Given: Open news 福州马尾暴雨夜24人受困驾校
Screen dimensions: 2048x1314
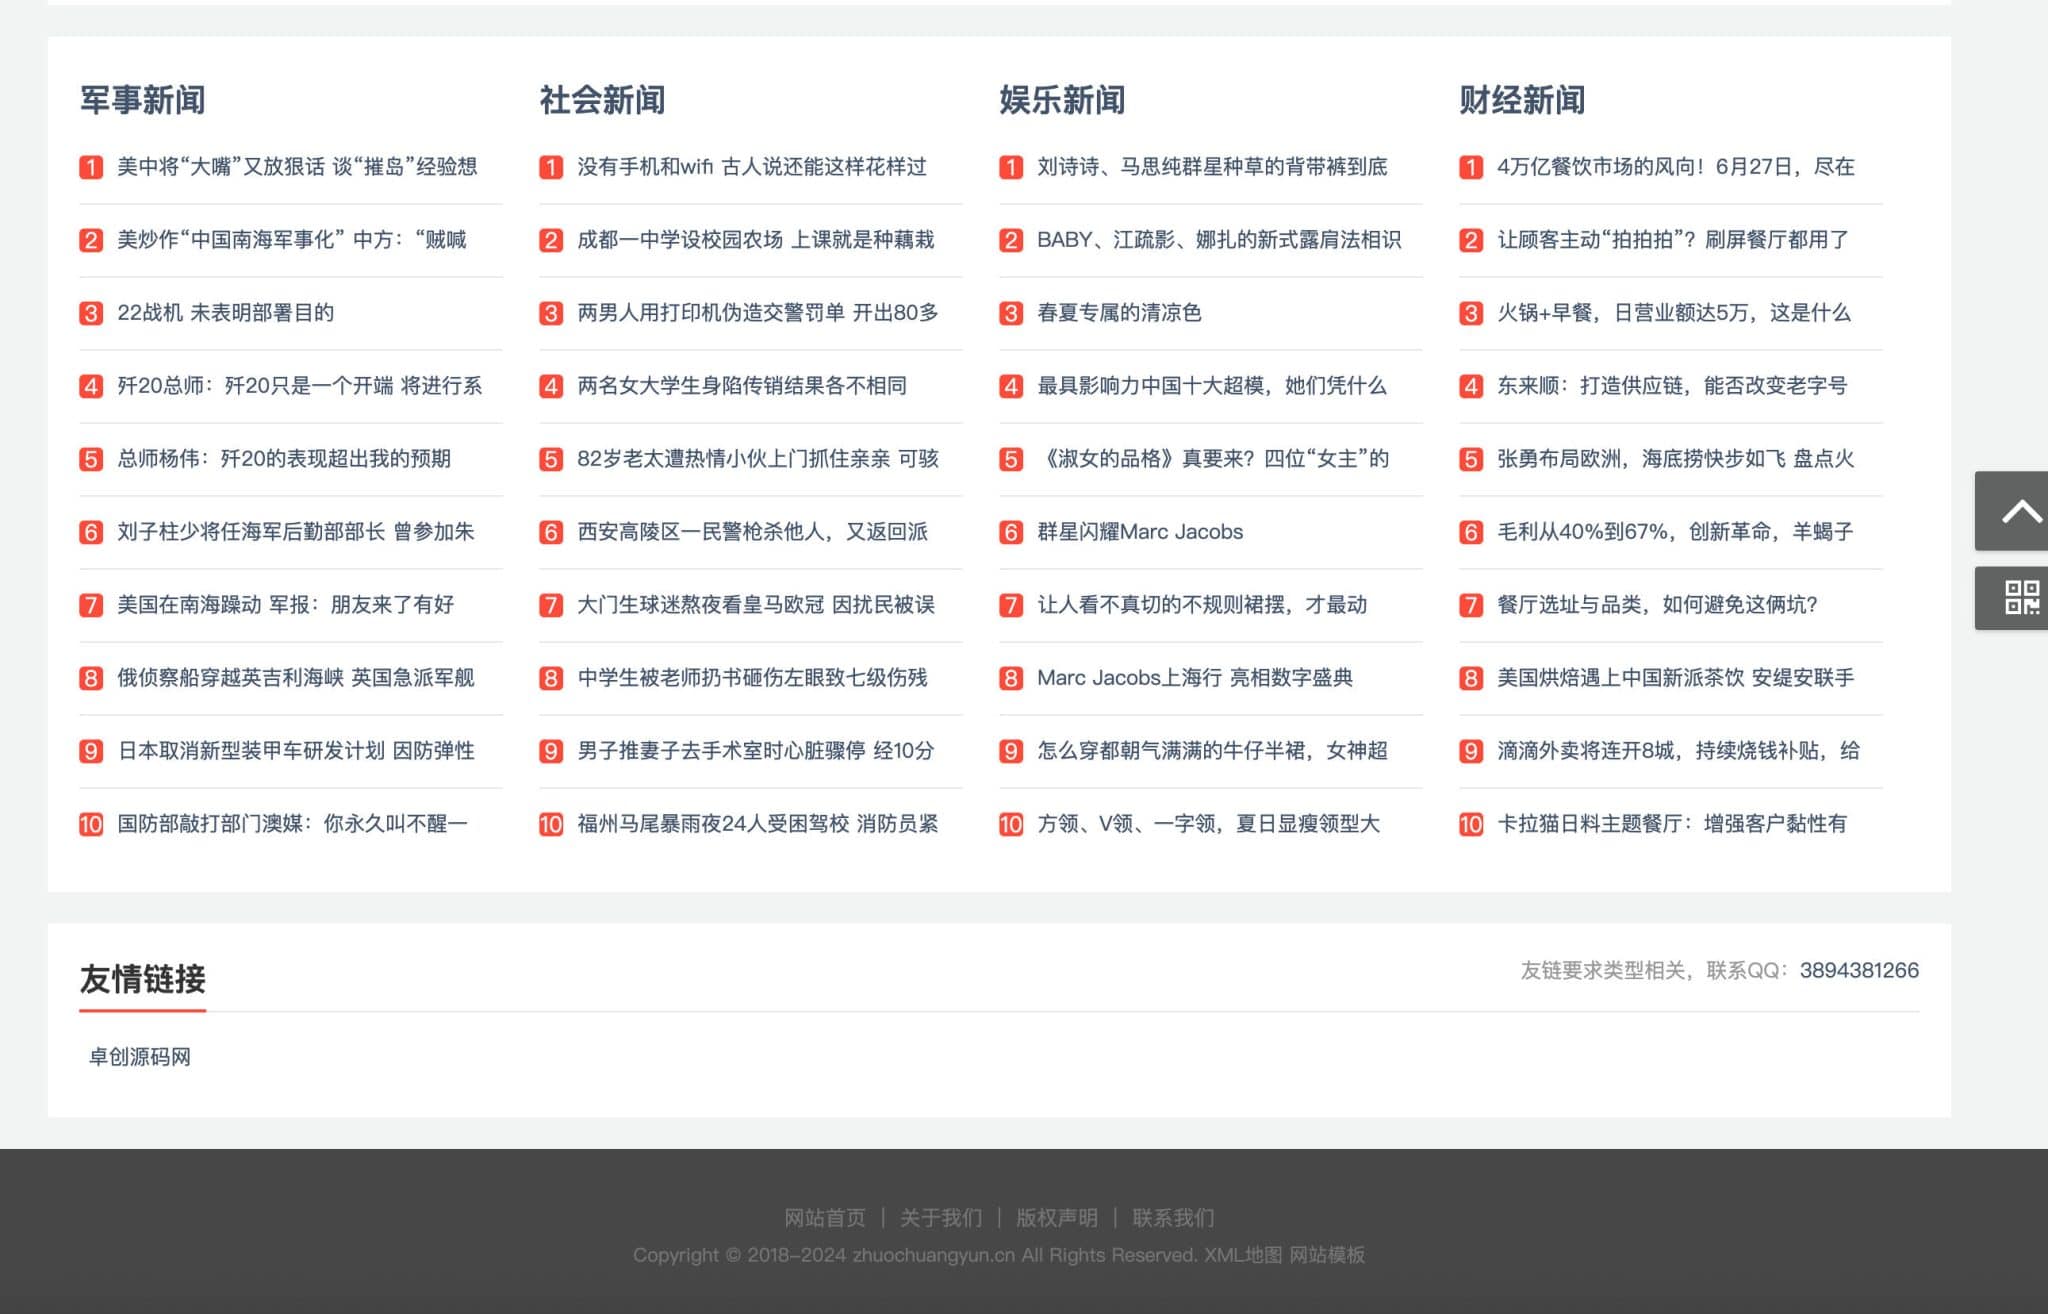Looking at the screenshot, I should pyautogui.click(x=758, y=824).
